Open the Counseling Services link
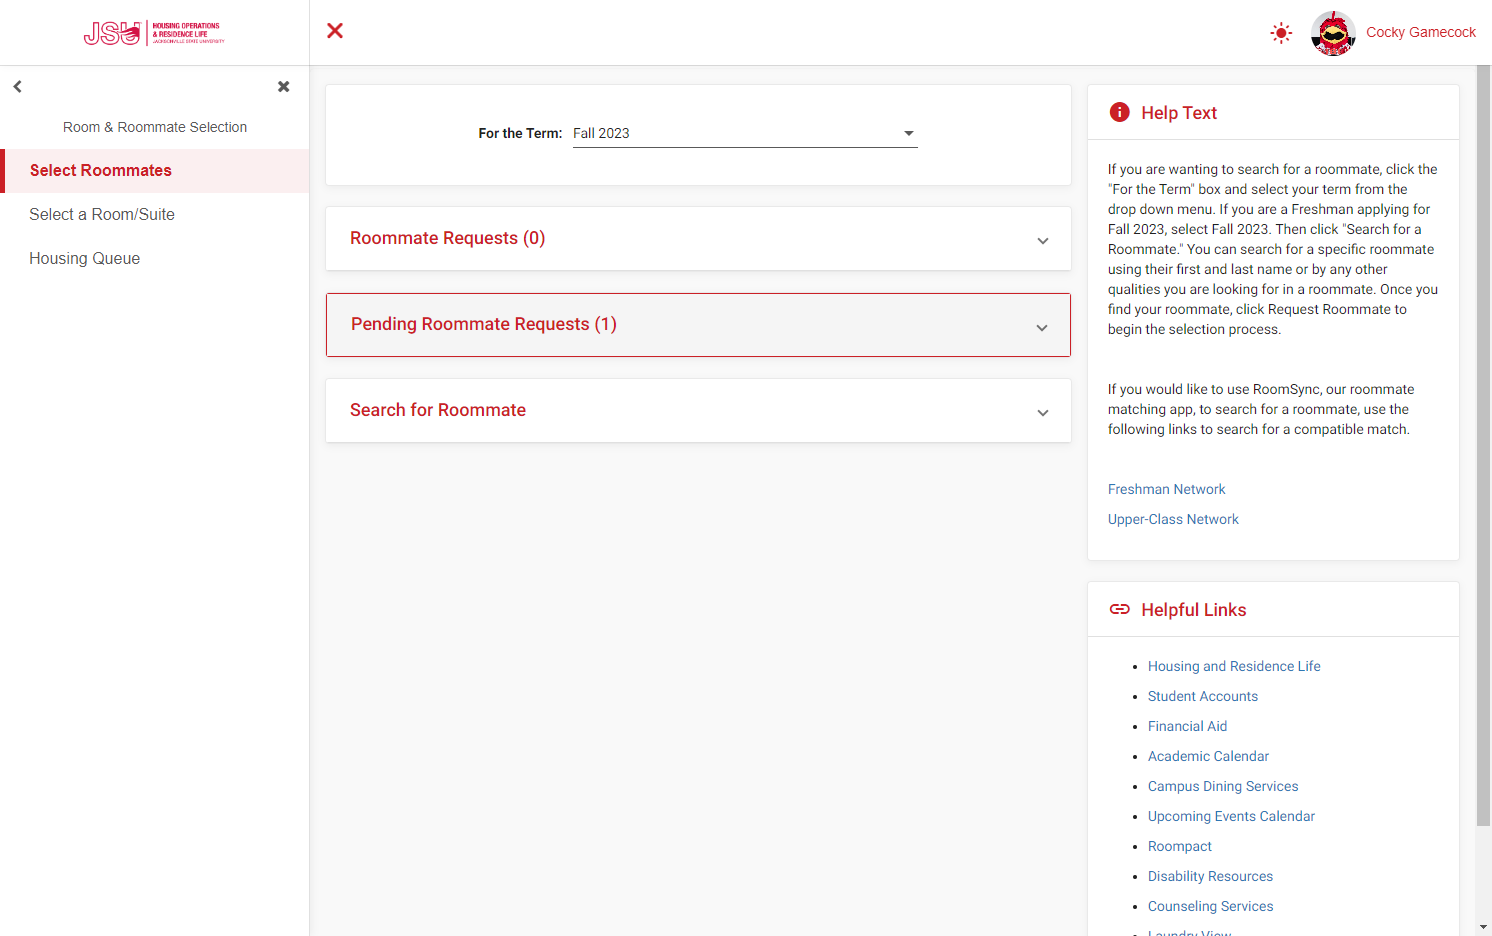The width and height of the screenshot is (1492, 936). click(1210, 906)
